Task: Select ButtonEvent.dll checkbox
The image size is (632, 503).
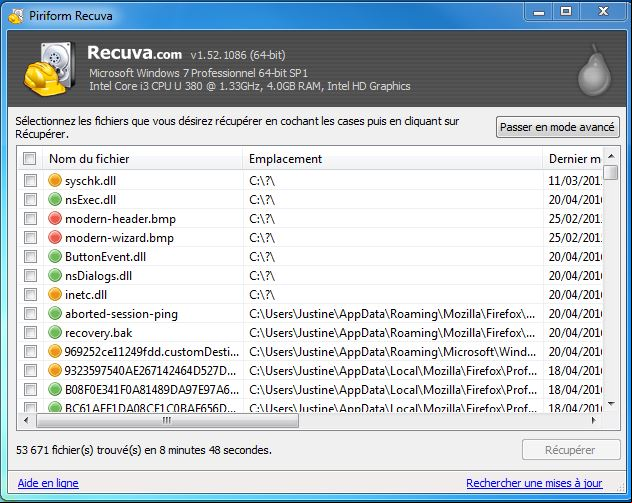Action: 30,256
